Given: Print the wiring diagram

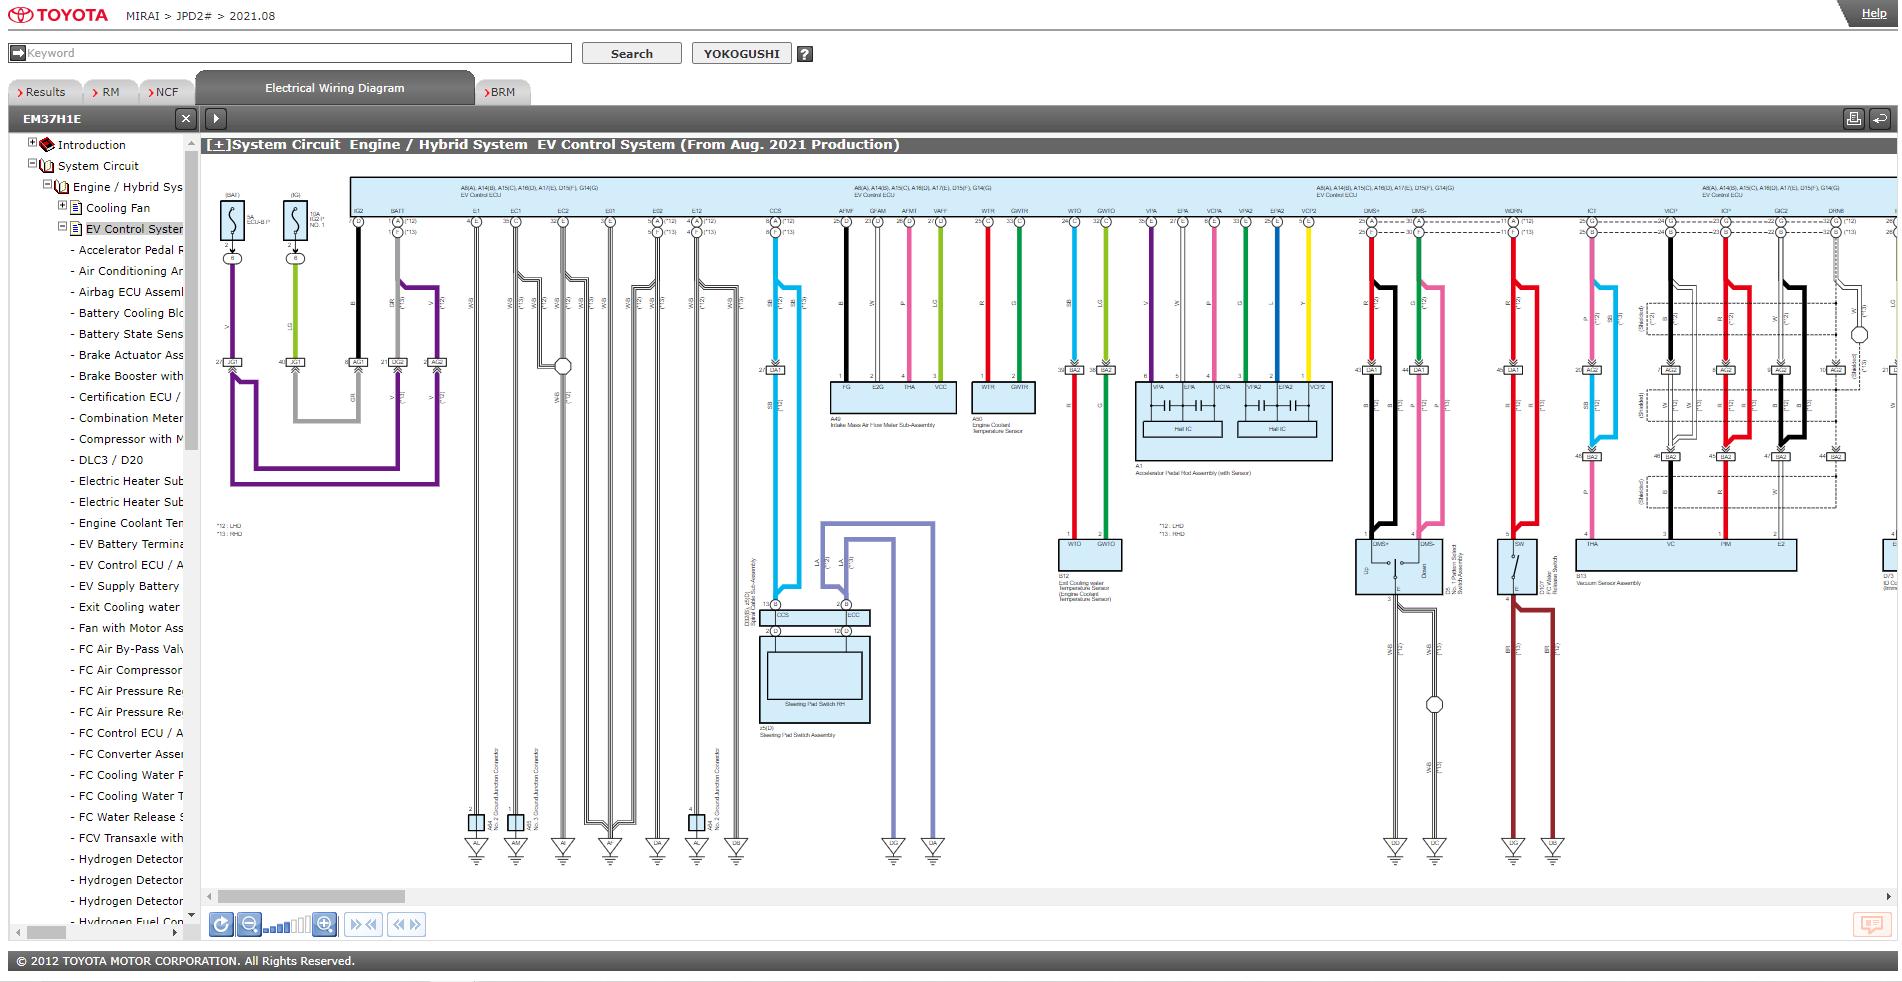Looking at the screenshot, I should pos(1853,119).
